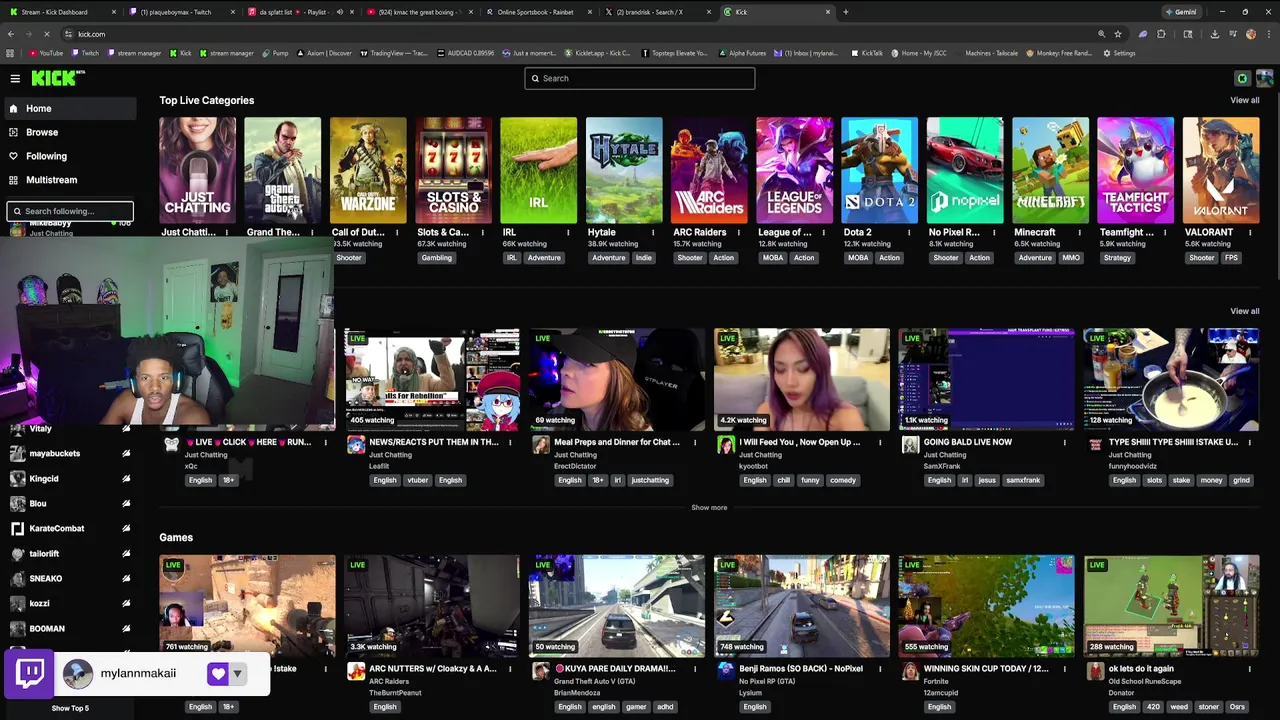Open the Just Chatting category thumbnail
1280x720 pixels.
pos(198,170)
